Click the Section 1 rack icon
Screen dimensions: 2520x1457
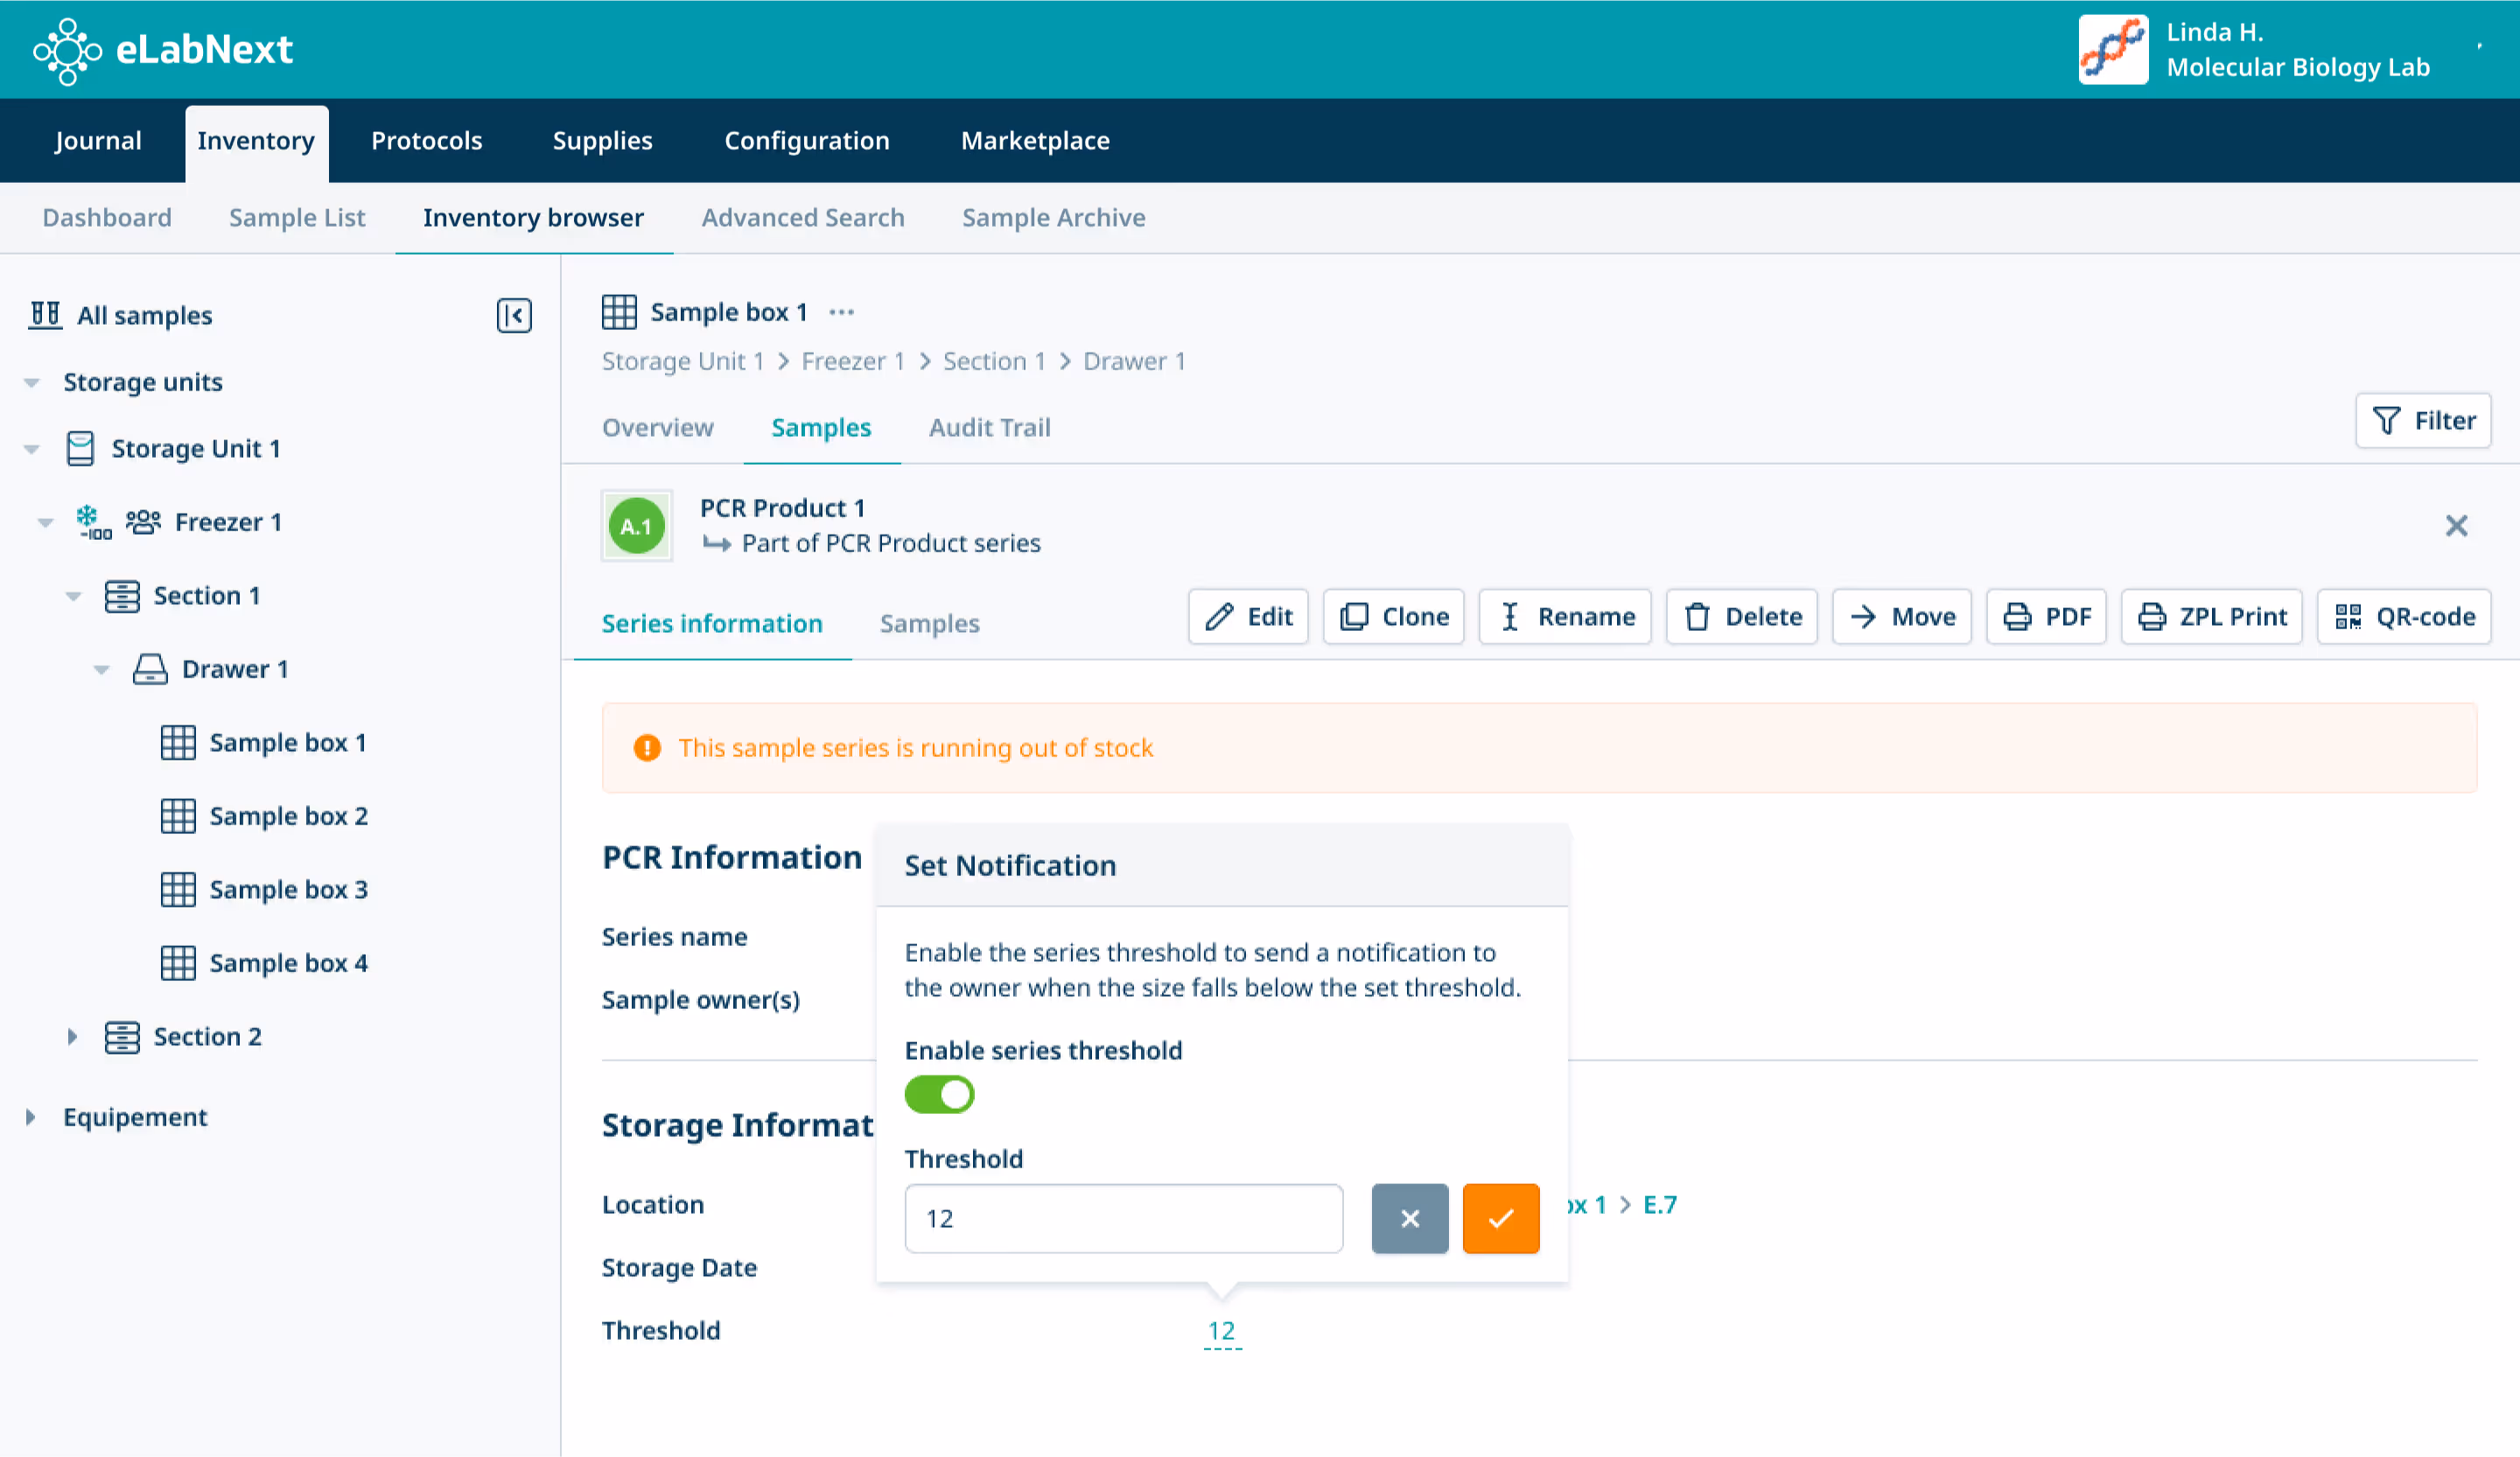(x=122, y=596)
